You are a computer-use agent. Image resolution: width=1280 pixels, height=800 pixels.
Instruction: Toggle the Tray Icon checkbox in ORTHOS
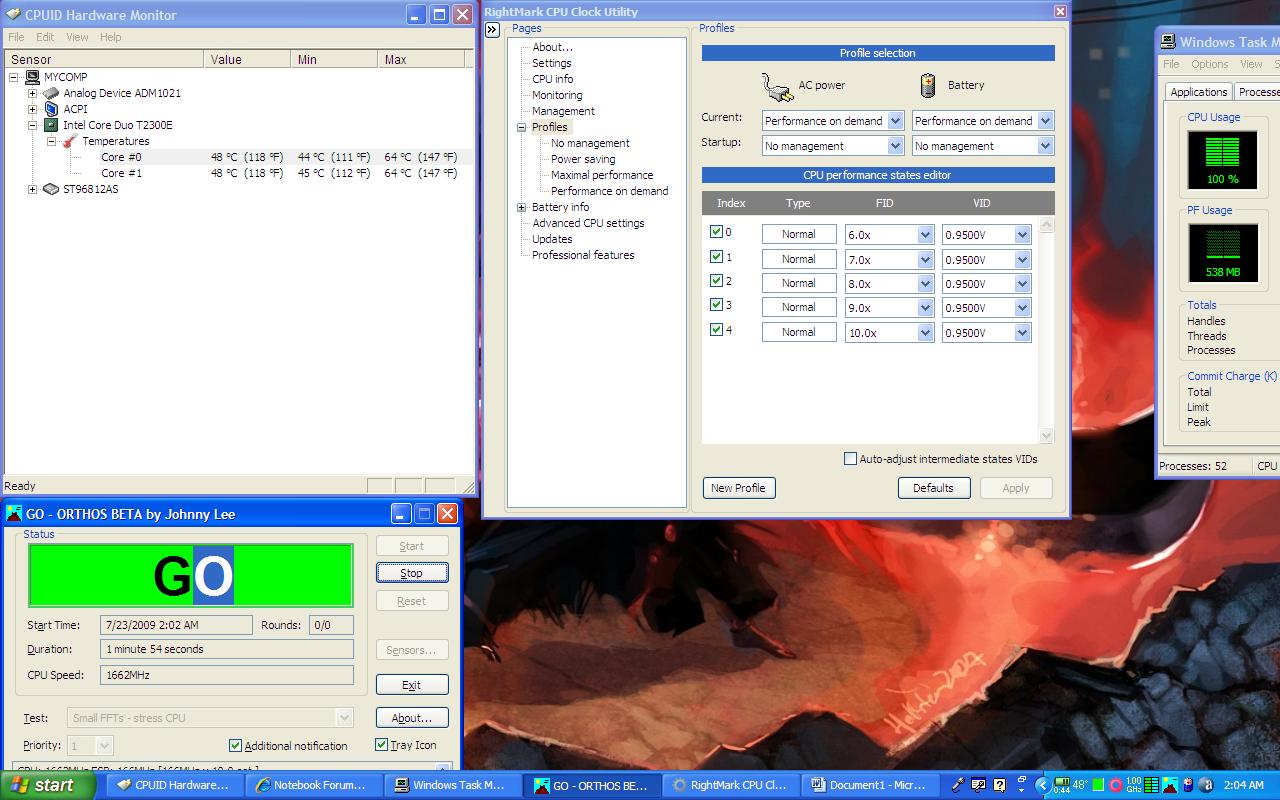381,744
